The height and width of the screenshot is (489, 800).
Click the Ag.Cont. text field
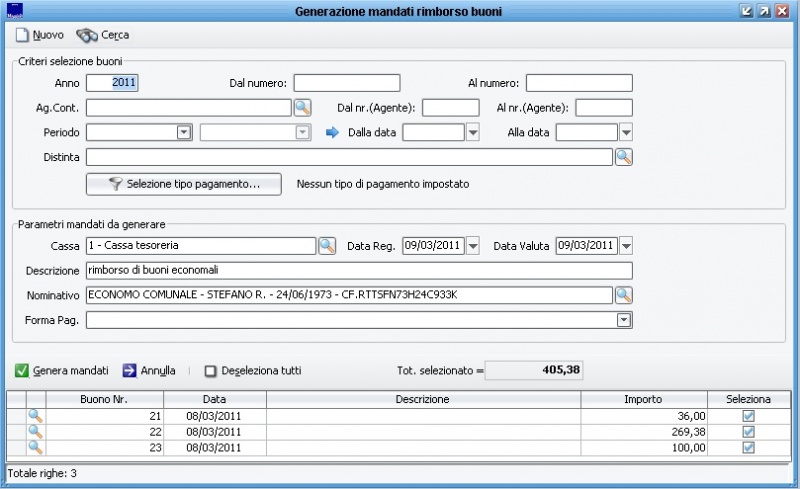click(x=189, y=108)
